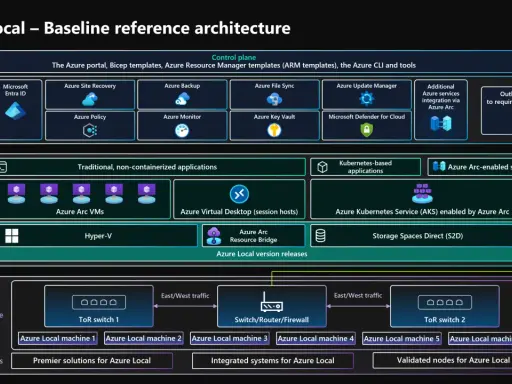
Task: Click the Azure Update Manager gear icon
Action: tap(367, 99)
